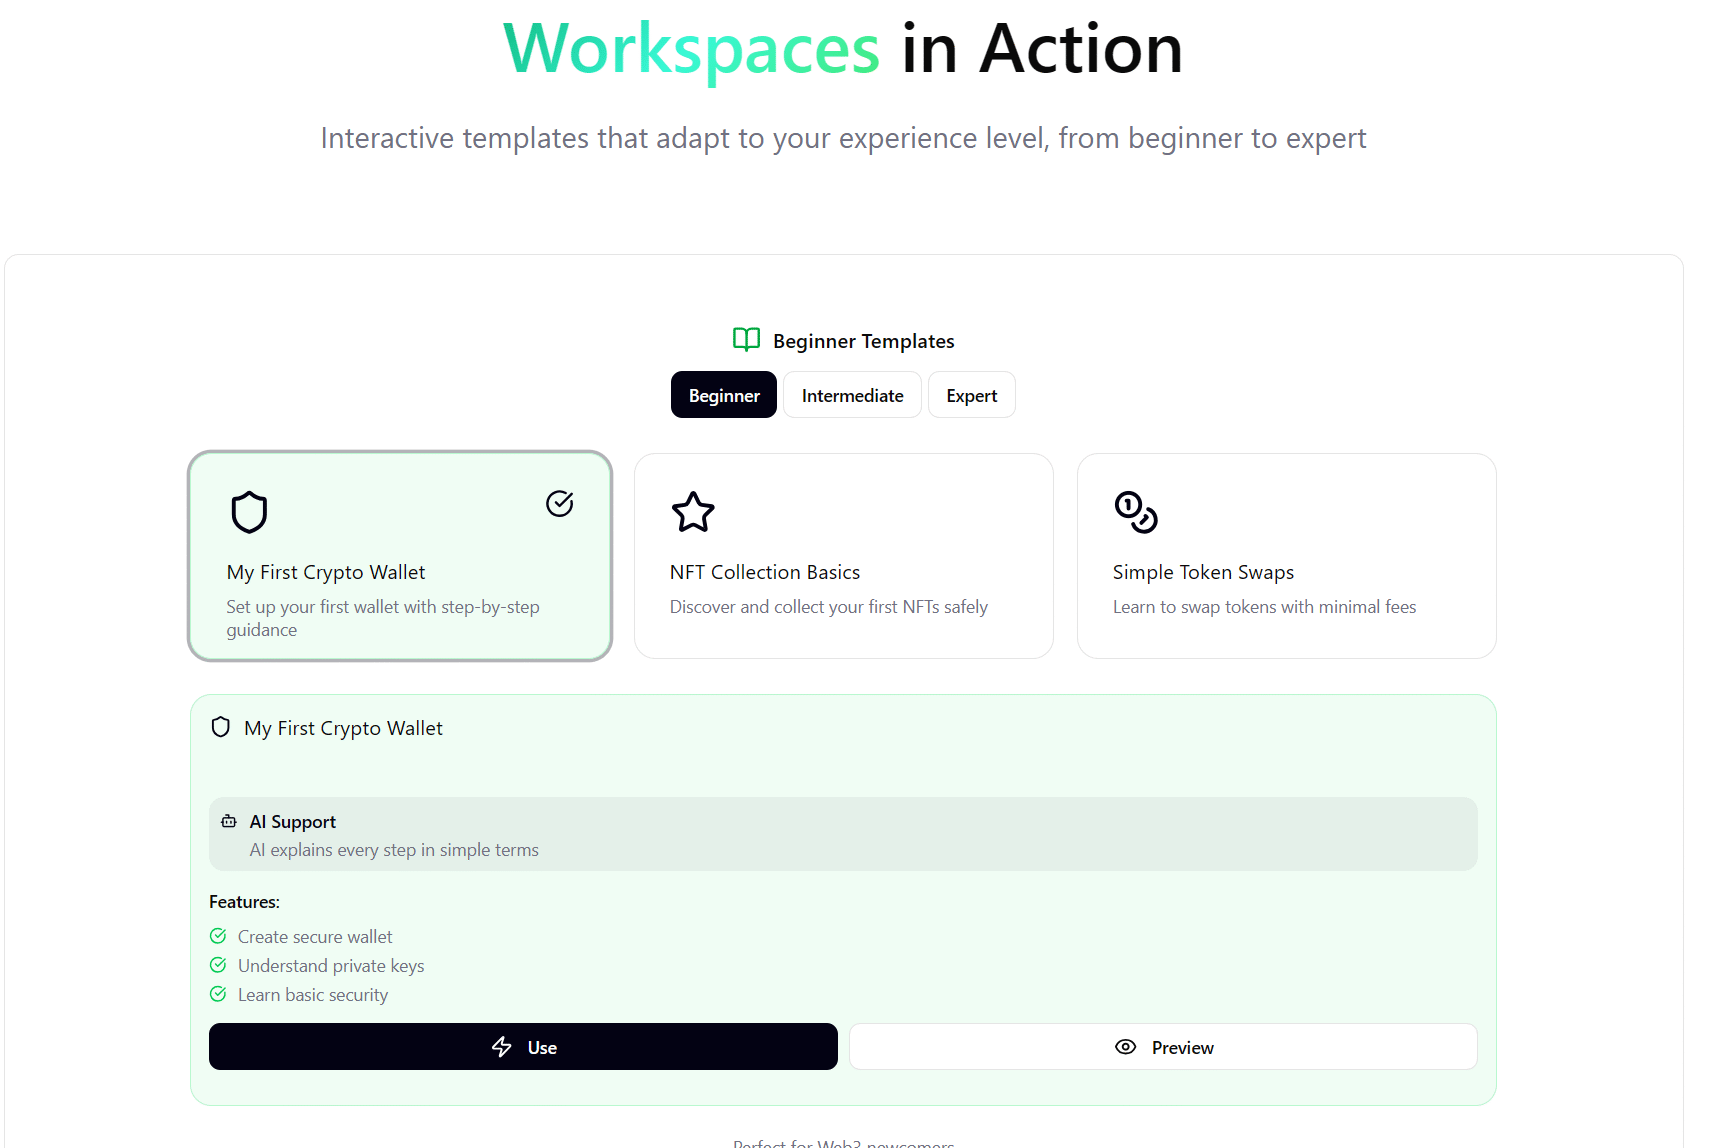
Task: Click check icon beside Create secure wallet
Action: tap(218, 936)
